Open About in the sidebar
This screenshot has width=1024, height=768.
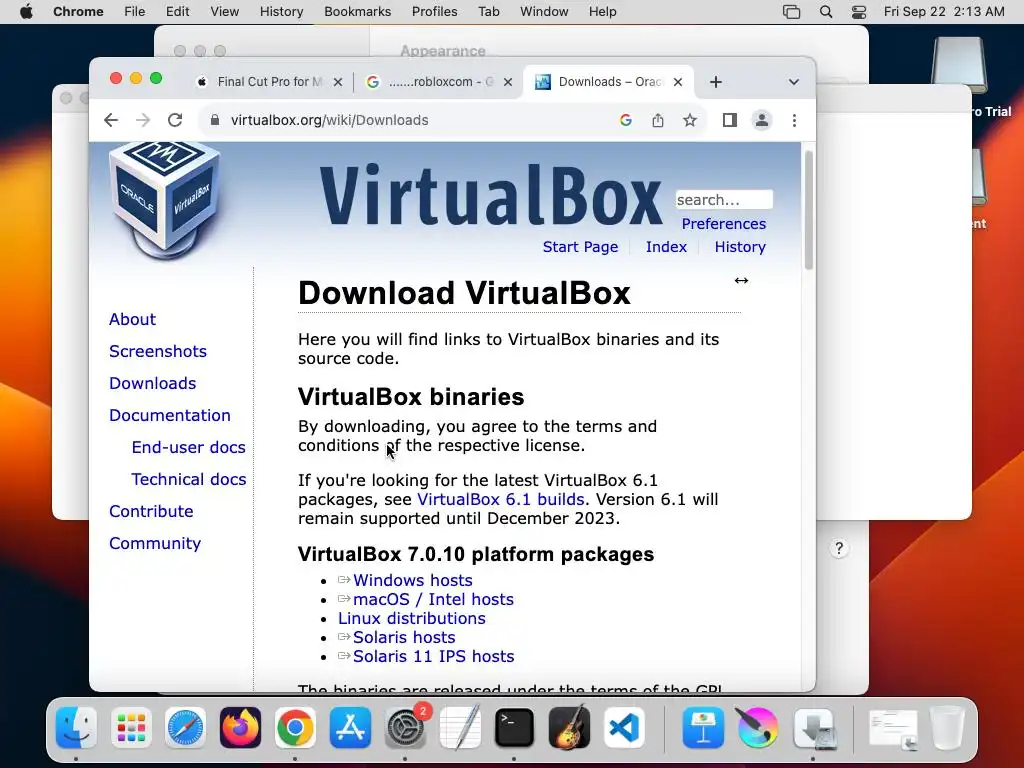[133, 319]
